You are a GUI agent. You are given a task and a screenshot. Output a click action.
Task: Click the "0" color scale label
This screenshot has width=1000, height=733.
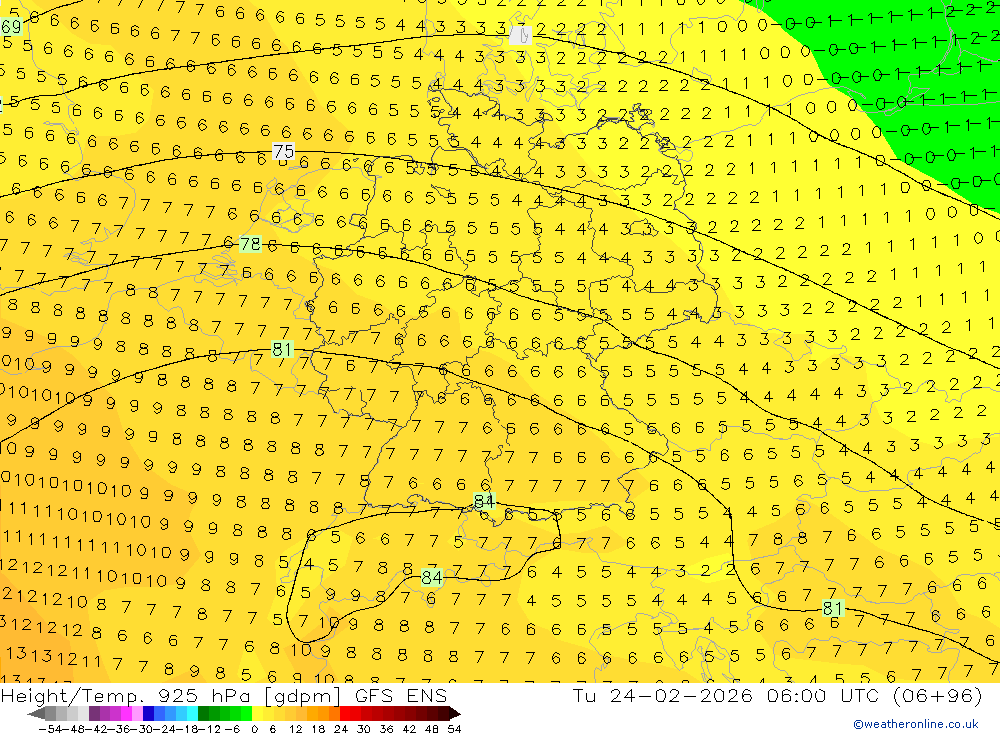(254, 729)
